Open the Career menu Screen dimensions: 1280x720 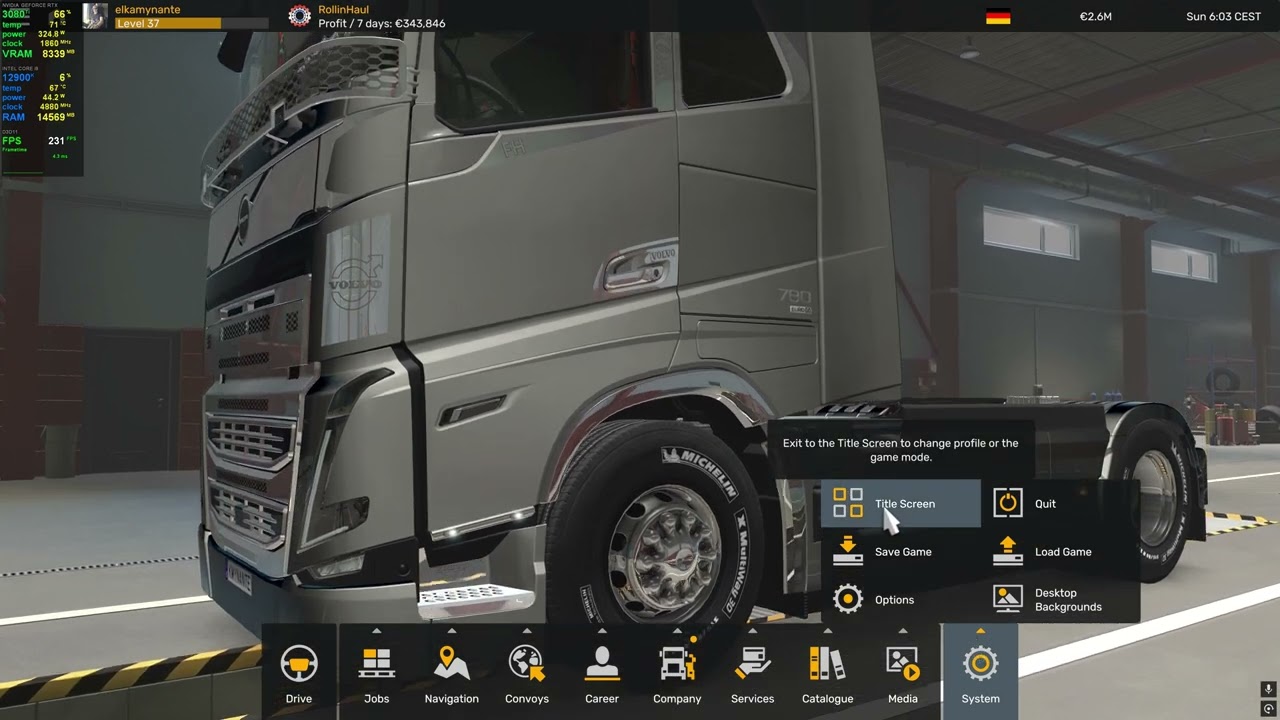tap(602, 672)
